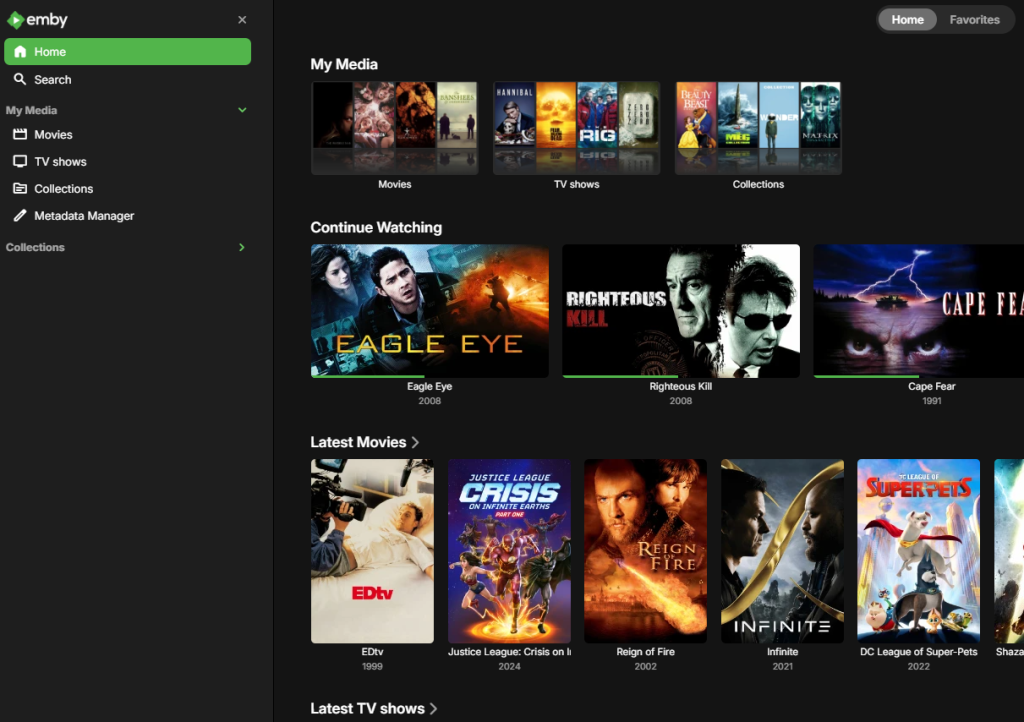
Task: Select the Home tab at top
Action: [907, 20]
